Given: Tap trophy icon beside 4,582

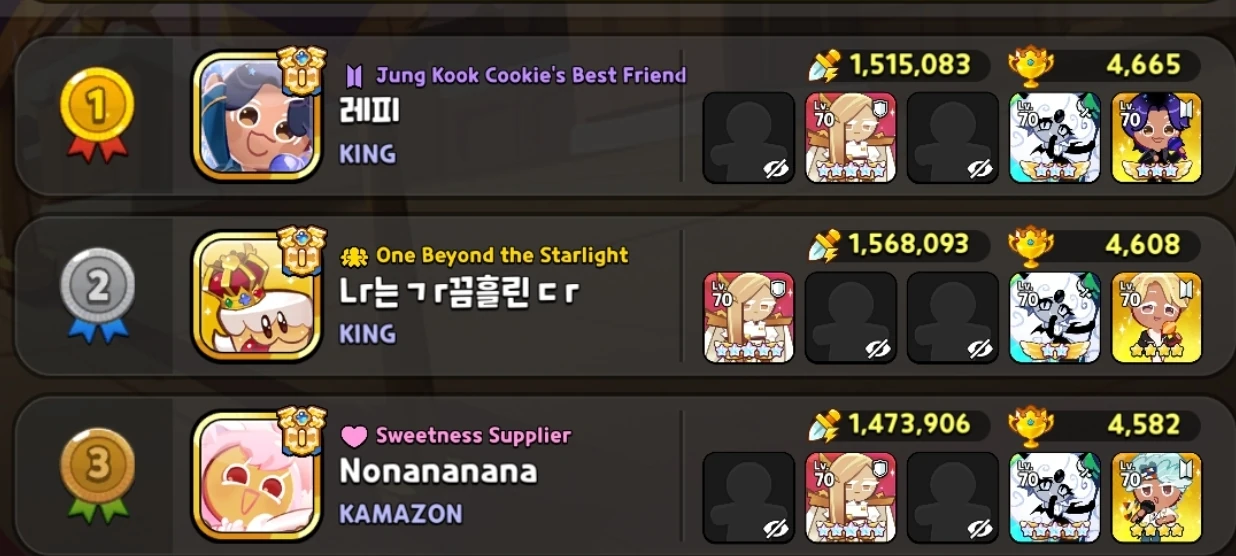Looking at the screenshot, I should coord(1026,425).
